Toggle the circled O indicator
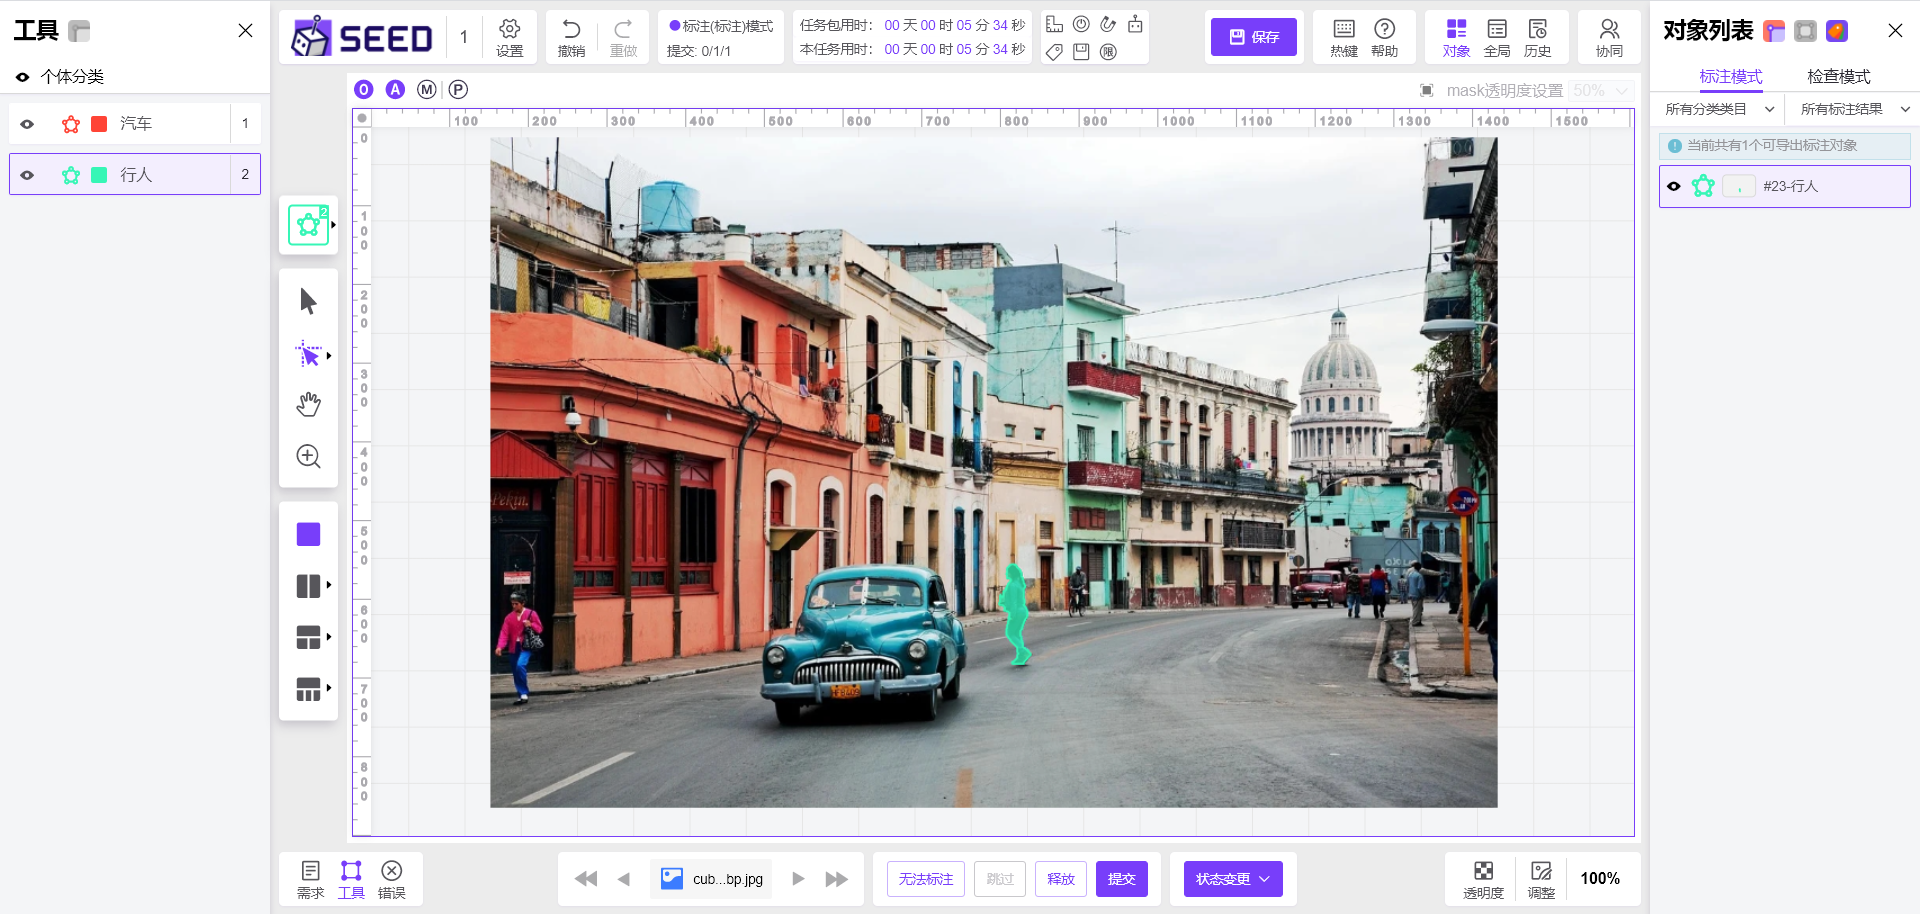The image size is (1920, 914). tap(364, 90)
